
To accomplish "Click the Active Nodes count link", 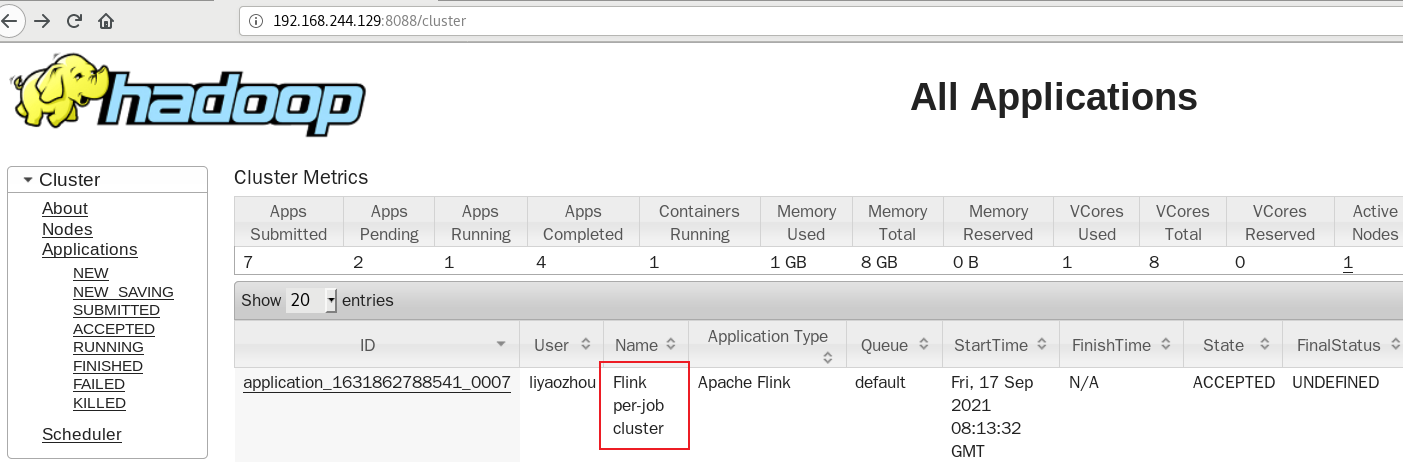I will coord(1348,263).
